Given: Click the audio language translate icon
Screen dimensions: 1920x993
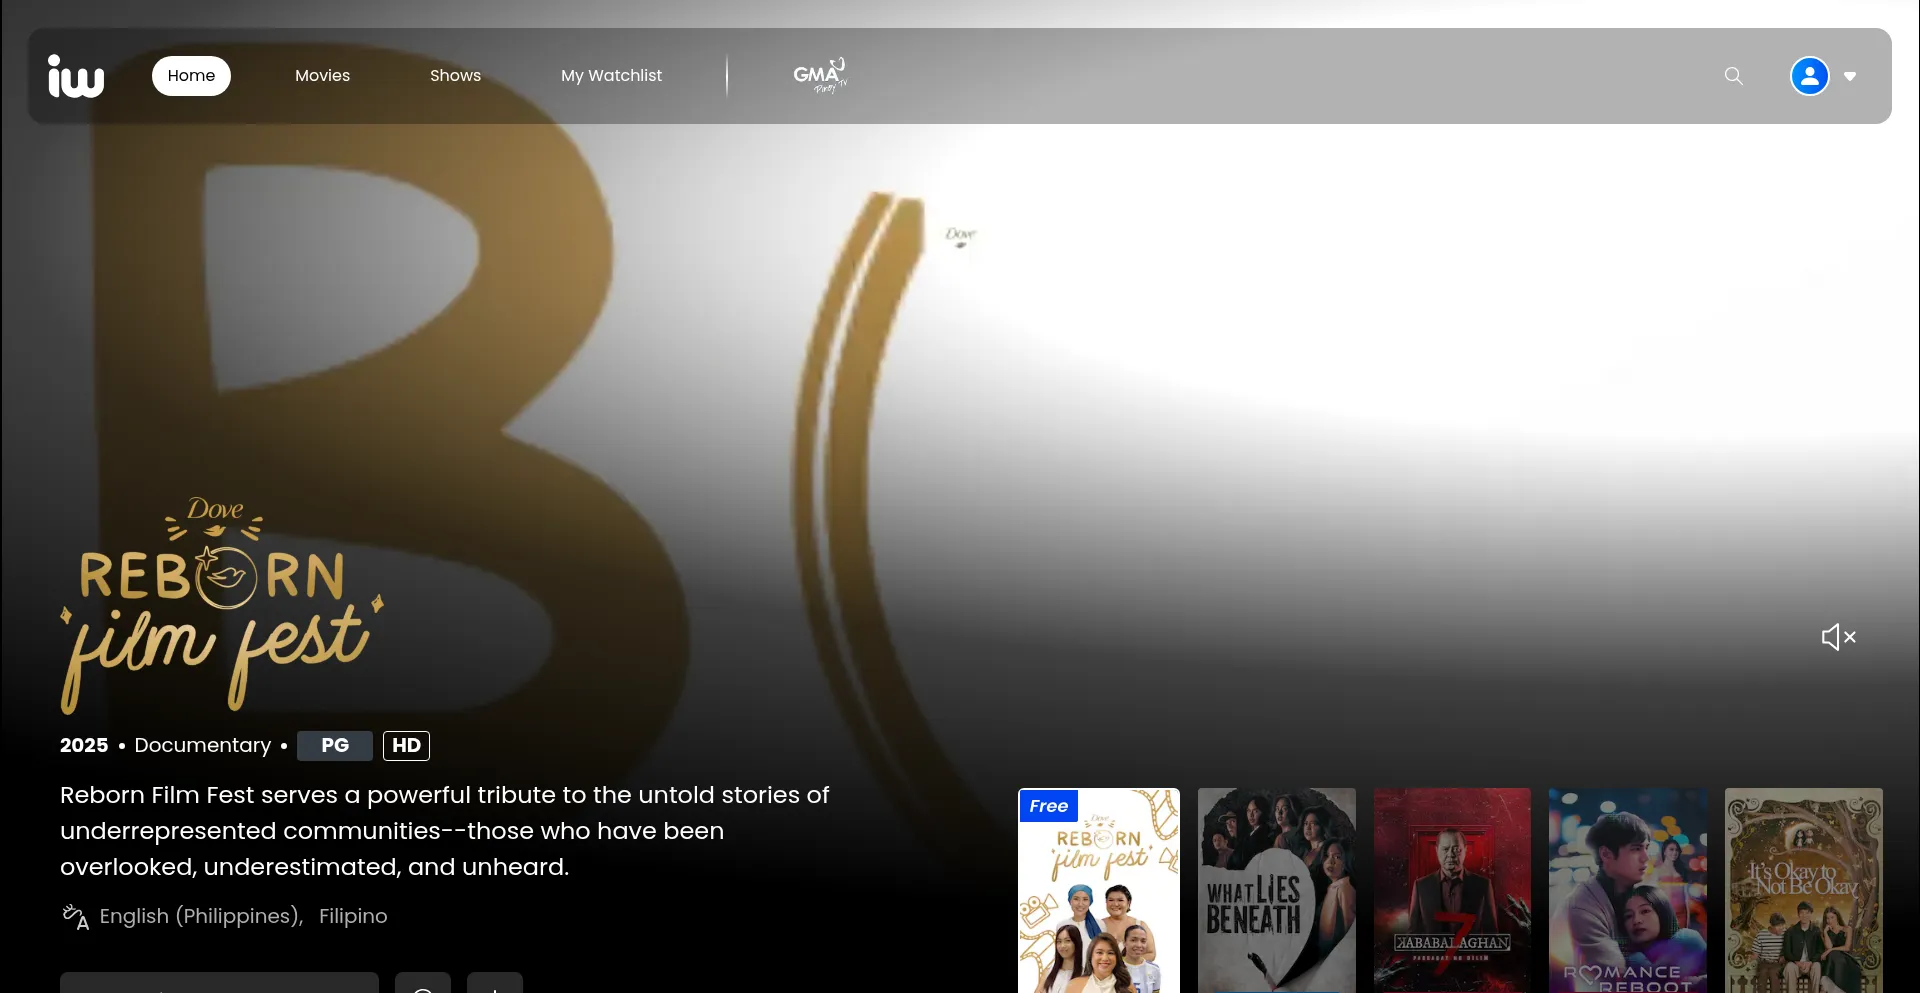Looking at the screenshot, I should 76,916.
